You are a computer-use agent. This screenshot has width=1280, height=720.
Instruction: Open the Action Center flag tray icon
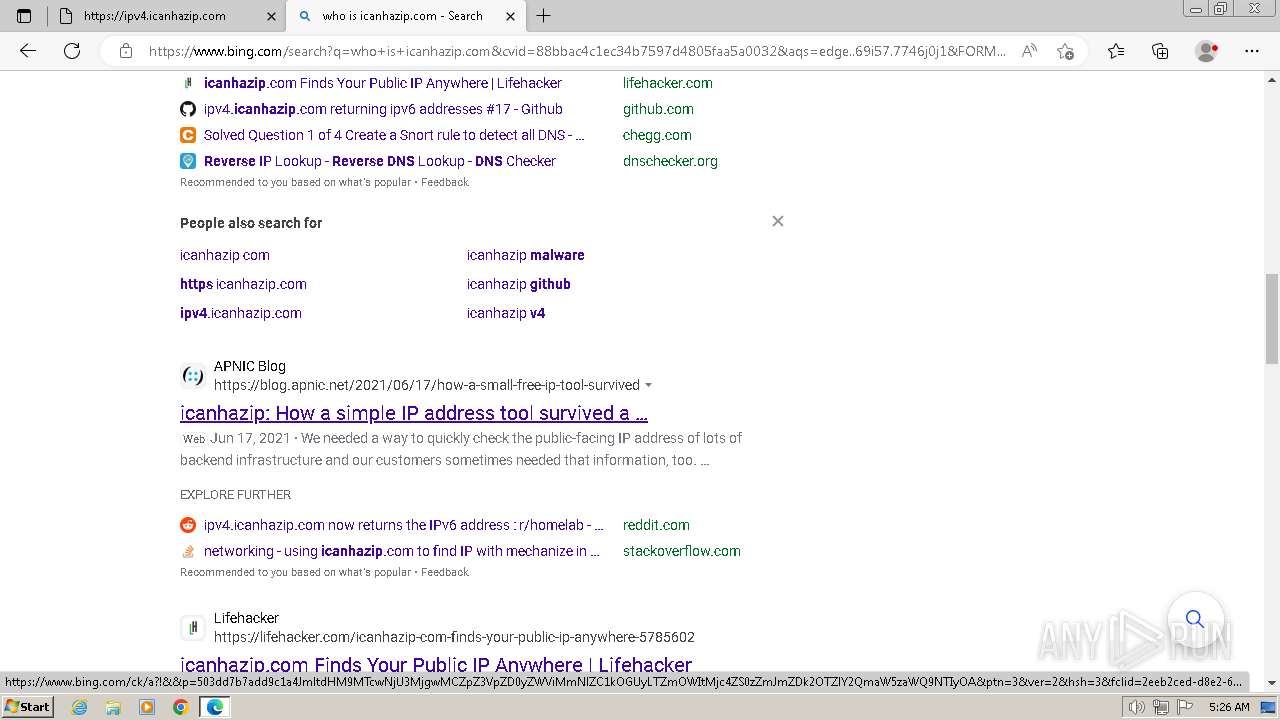pyautogui.click(x=1185, y=707)
